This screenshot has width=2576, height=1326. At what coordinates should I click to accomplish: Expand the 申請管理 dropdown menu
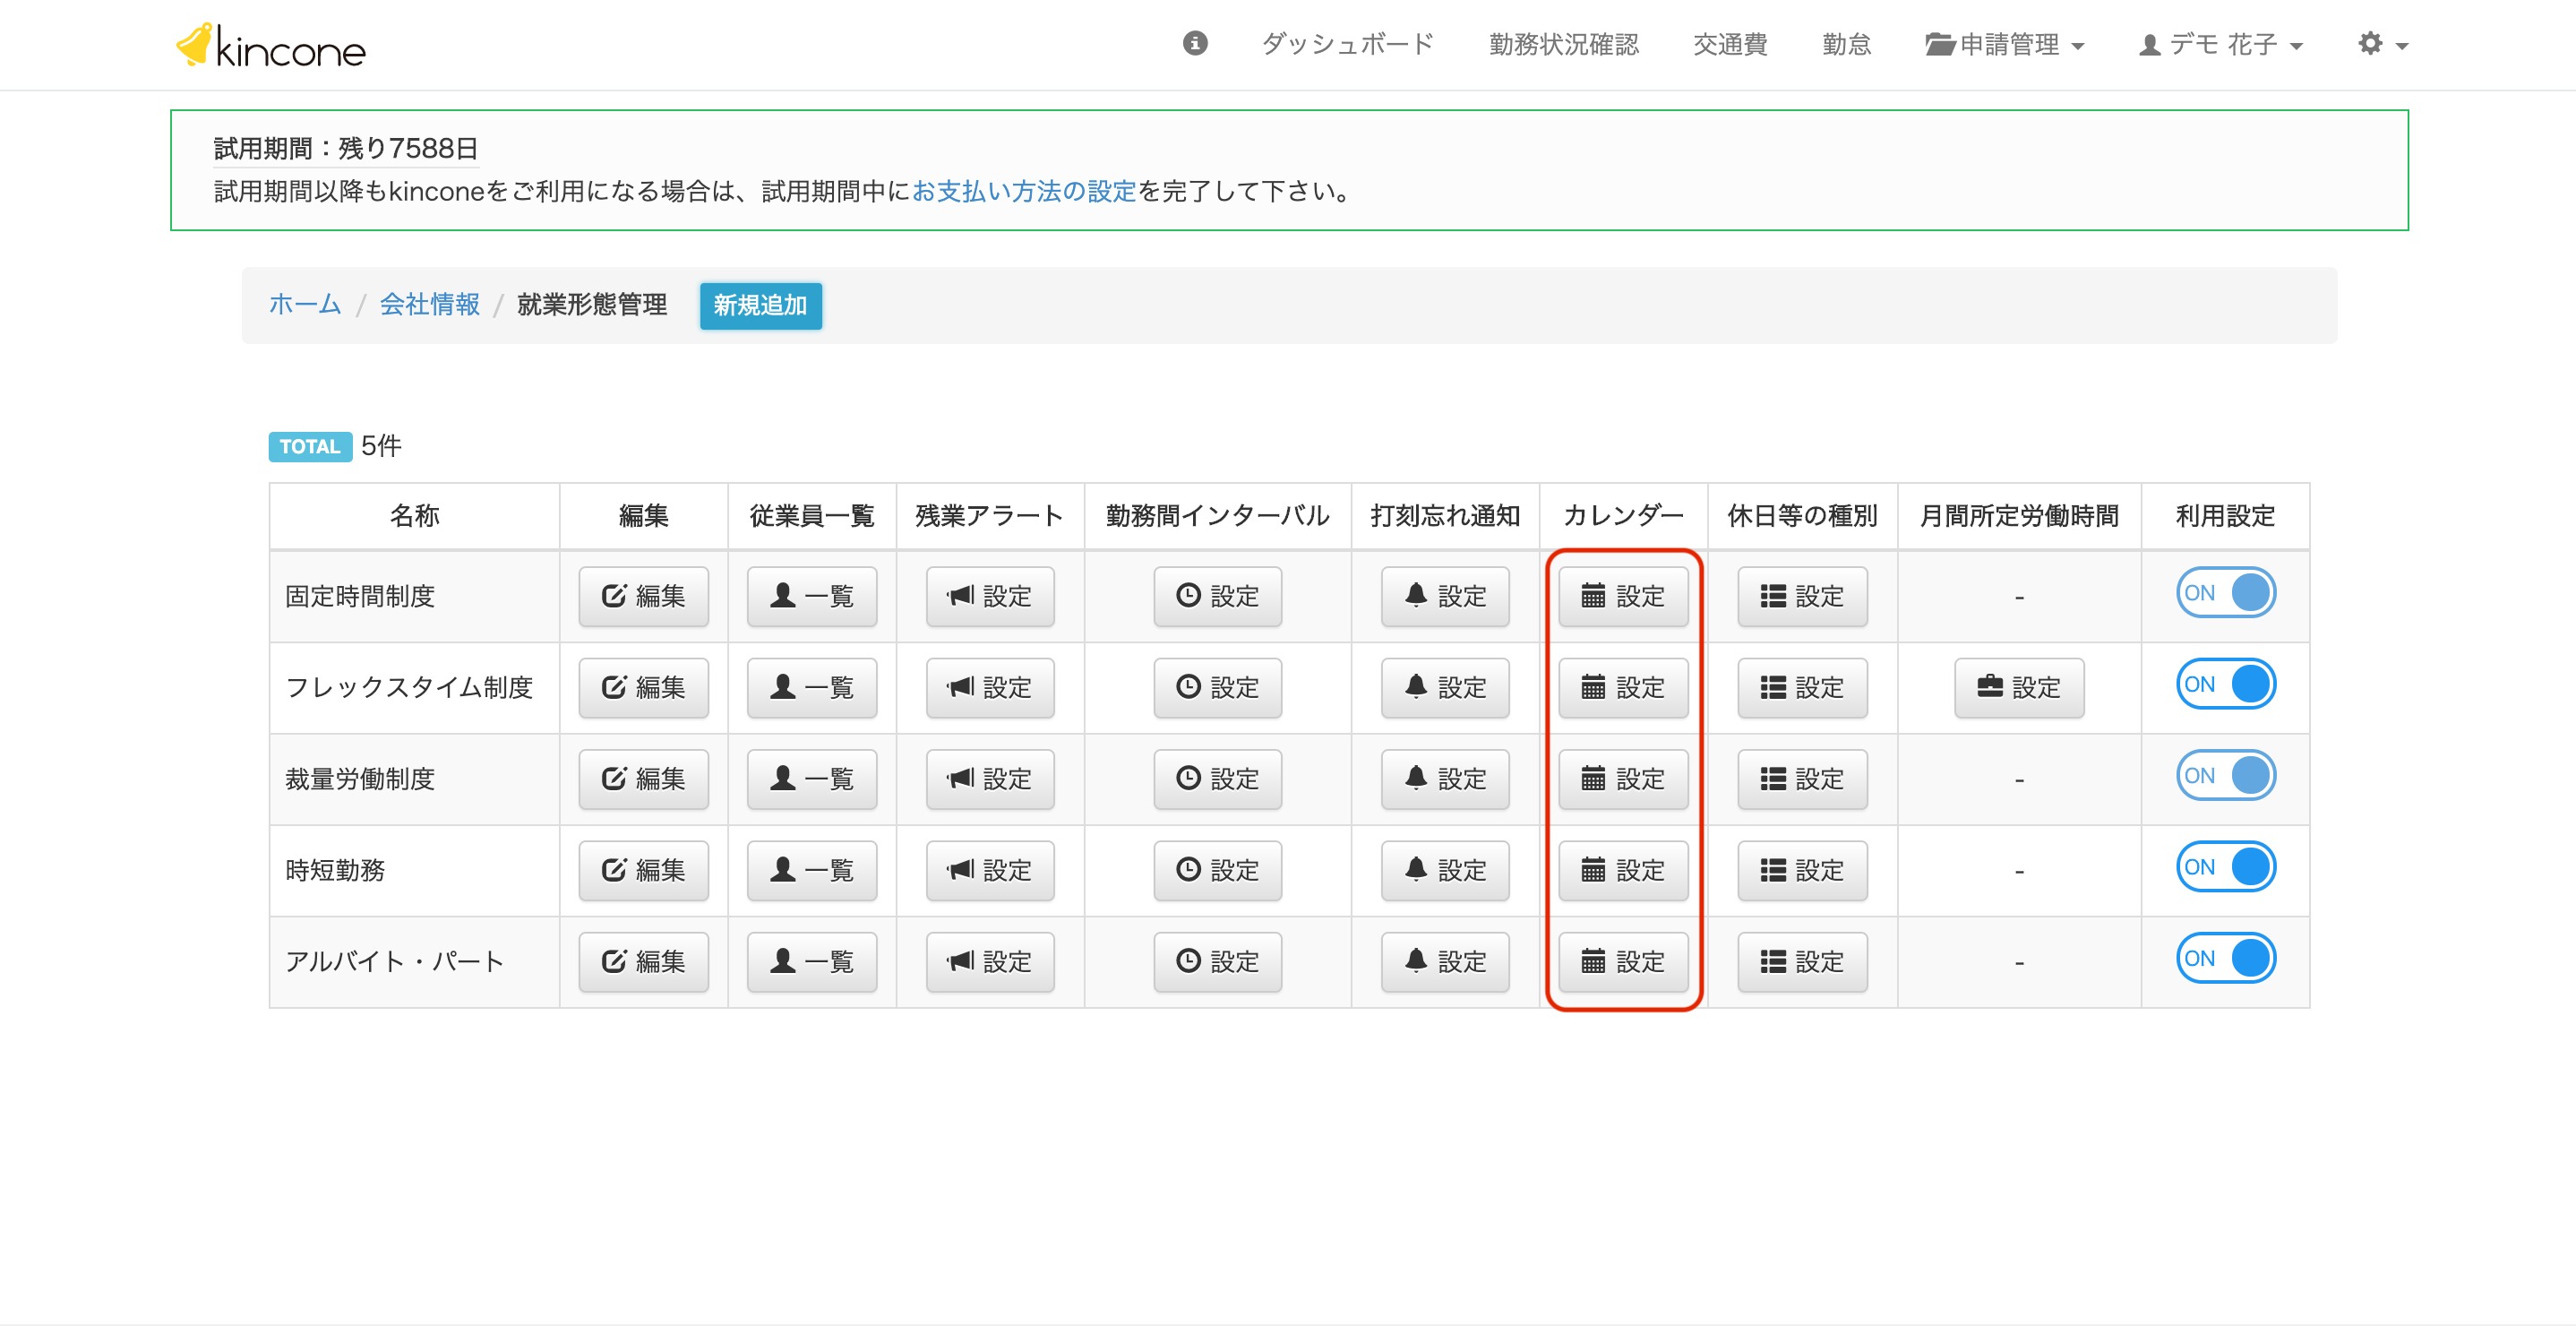point(2004,45)
